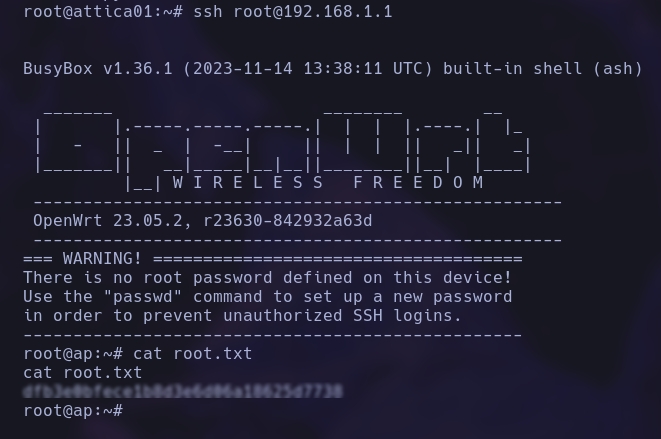Click the echoed "cat root.txt" output line
Image resolution: width=661 pixels, height=439 pixels.
(82, 372)
